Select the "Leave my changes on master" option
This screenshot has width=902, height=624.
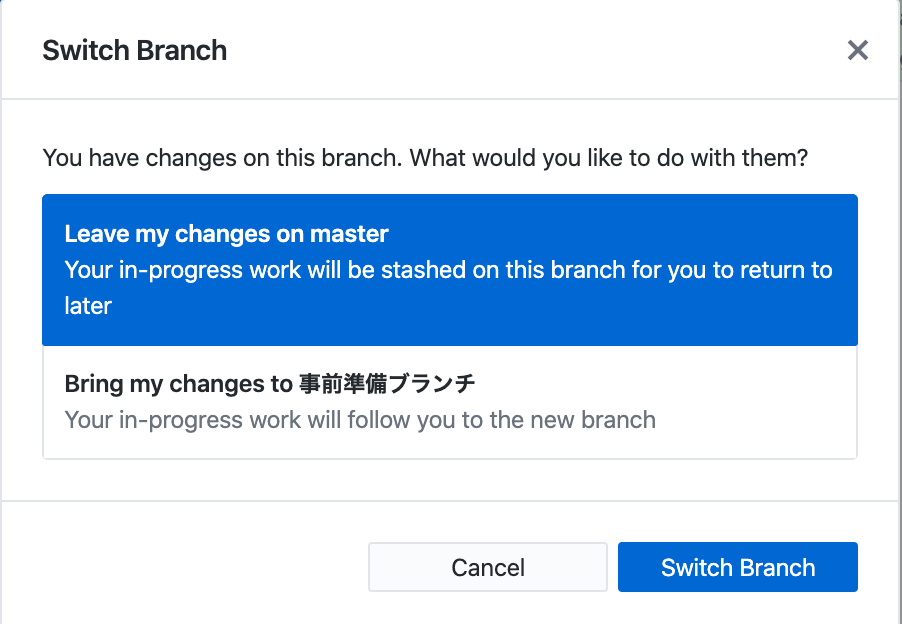[449, 269]
